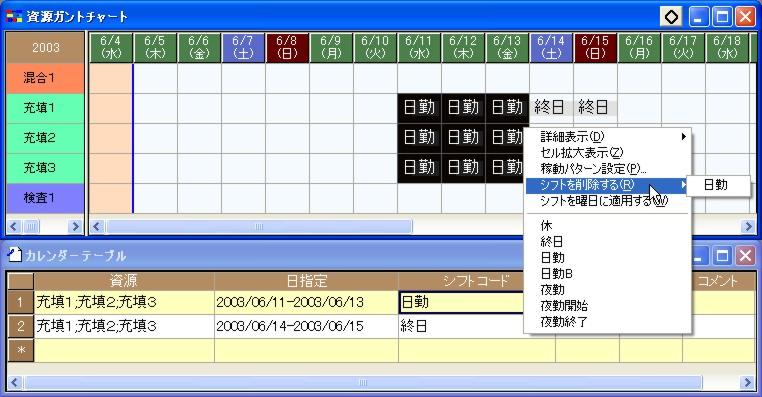Click the resource Gantt chart window icon
This screenshot has height=397, width=762.
tap(14, 17)
